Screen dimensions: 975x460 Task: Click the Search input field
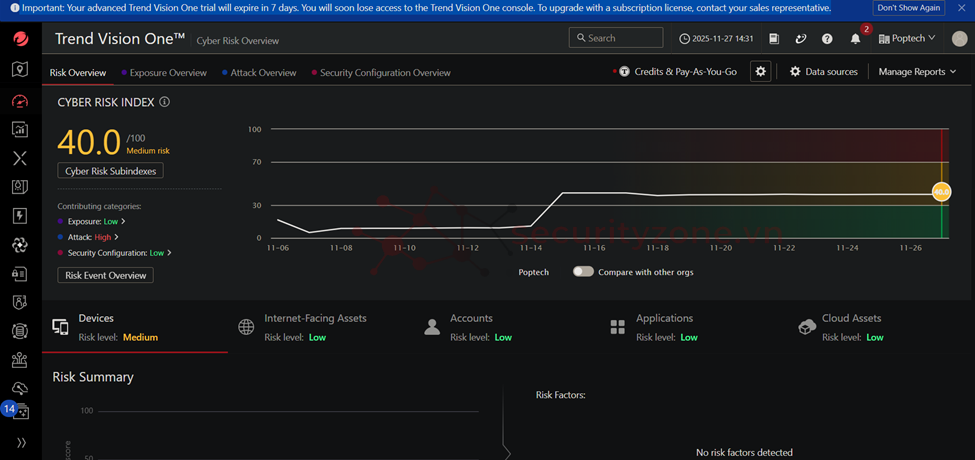tap(616, 38)
